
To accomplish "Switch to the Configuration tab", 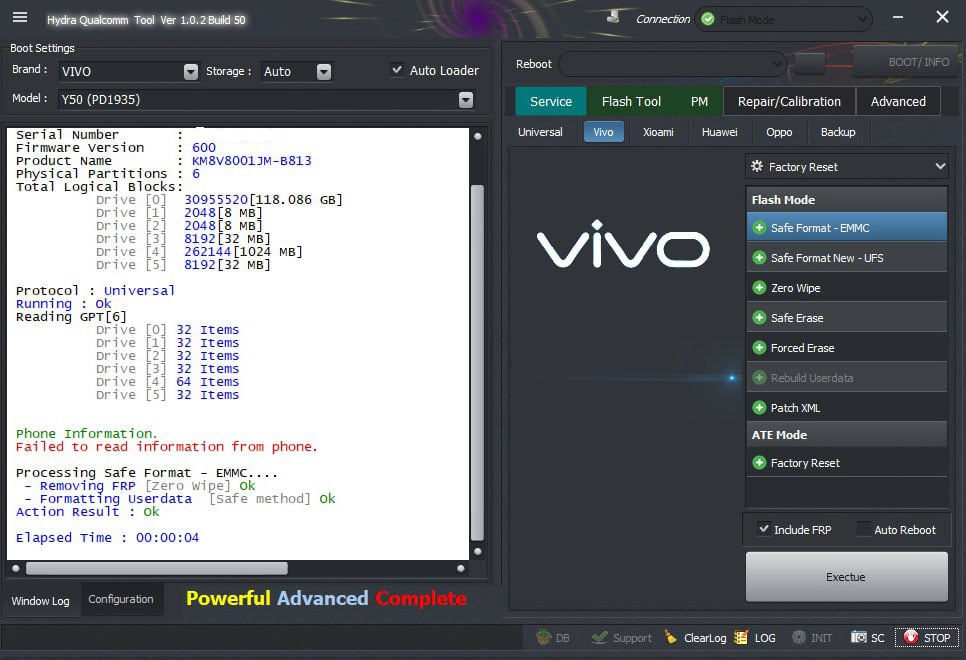I will (121, 599).
